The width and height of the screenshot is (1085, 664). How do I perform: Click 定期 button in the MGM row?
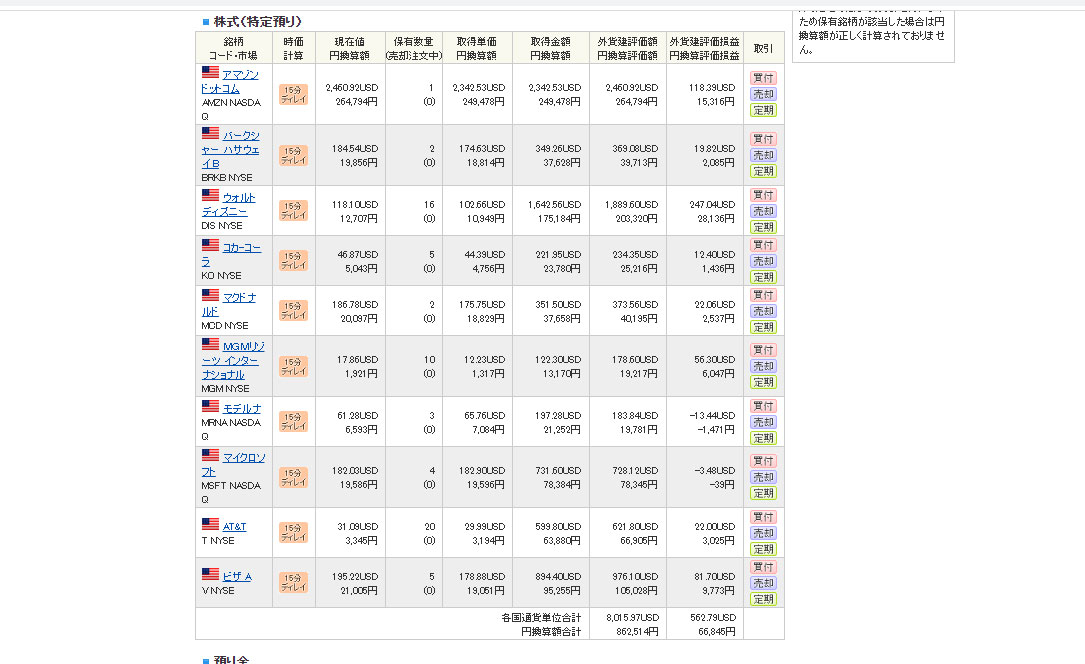pos(763,382)
